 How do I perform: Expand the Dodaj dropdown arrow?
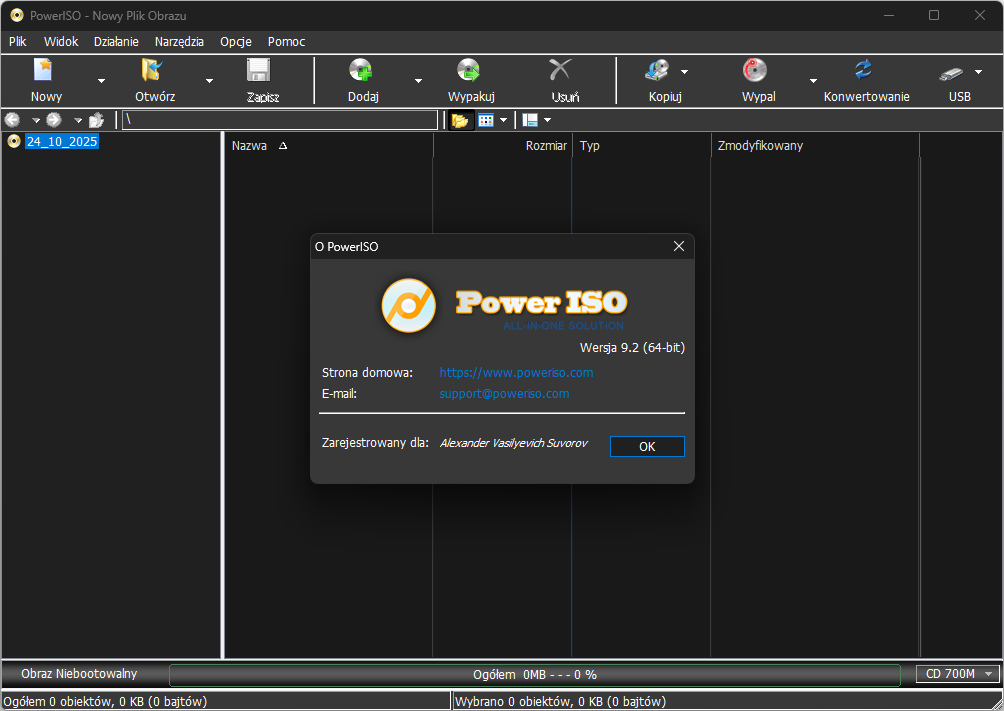point(418,81)
